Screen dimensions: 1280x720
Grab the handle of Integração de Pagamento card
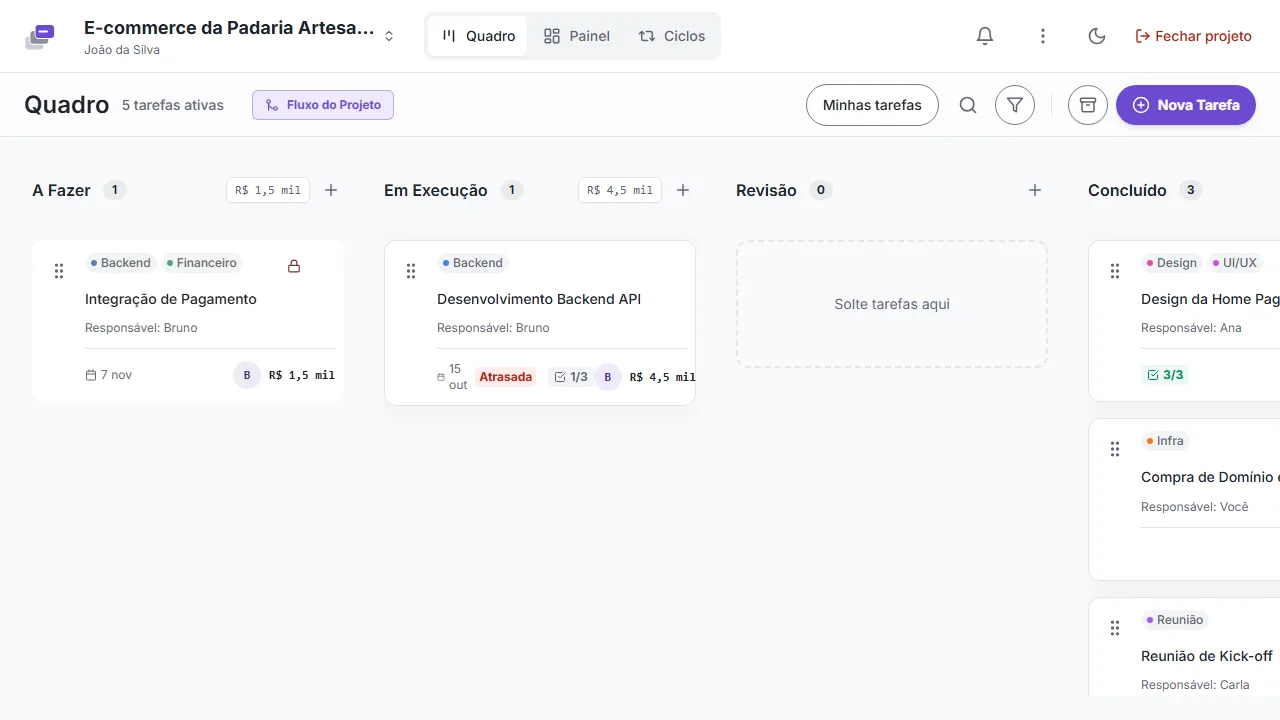click(x=59, y=271)
